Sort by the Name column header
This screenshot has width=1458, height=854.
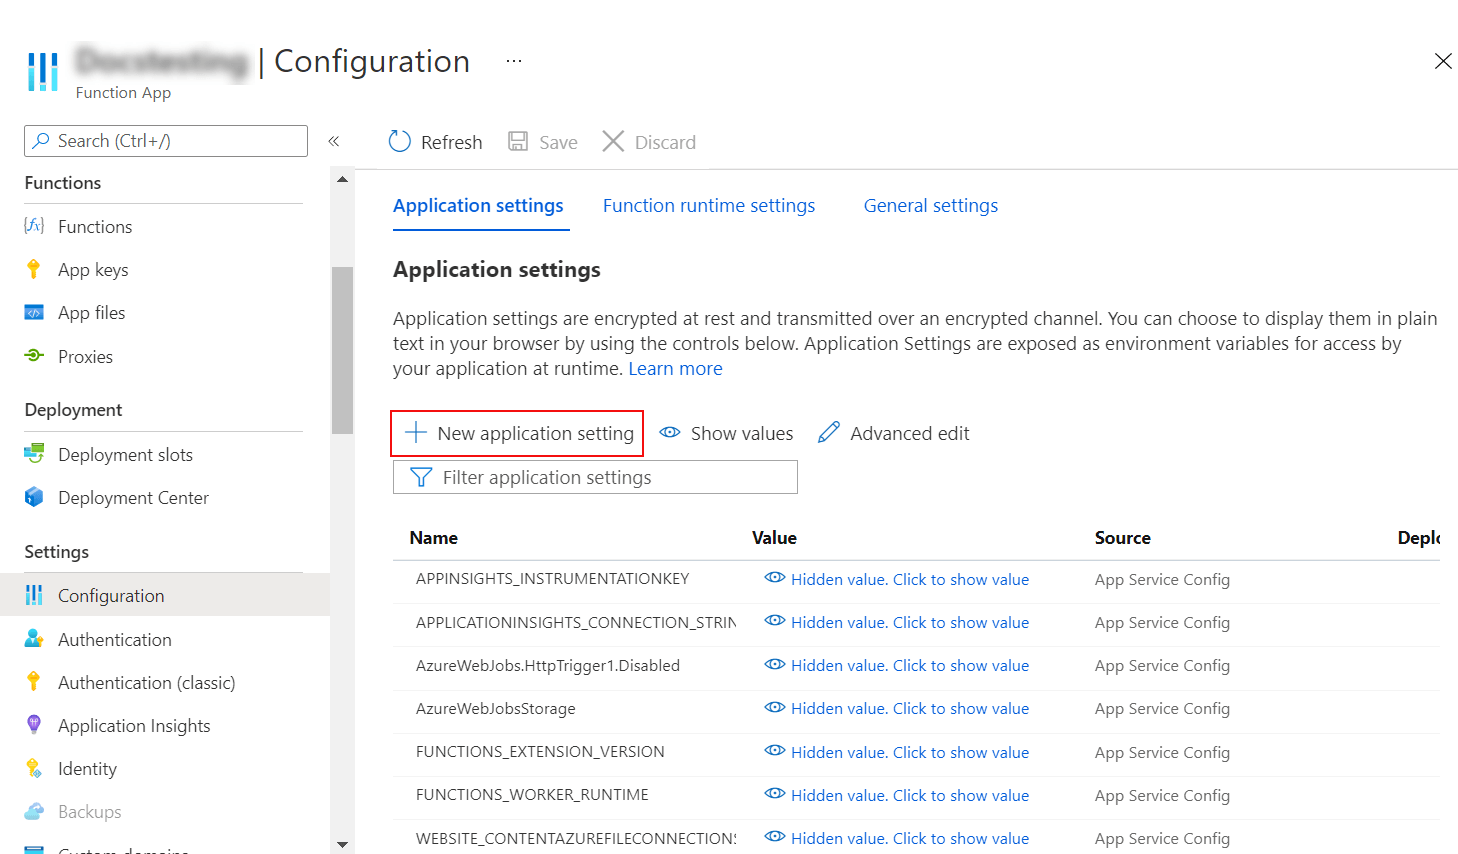[x=433, y=538]
